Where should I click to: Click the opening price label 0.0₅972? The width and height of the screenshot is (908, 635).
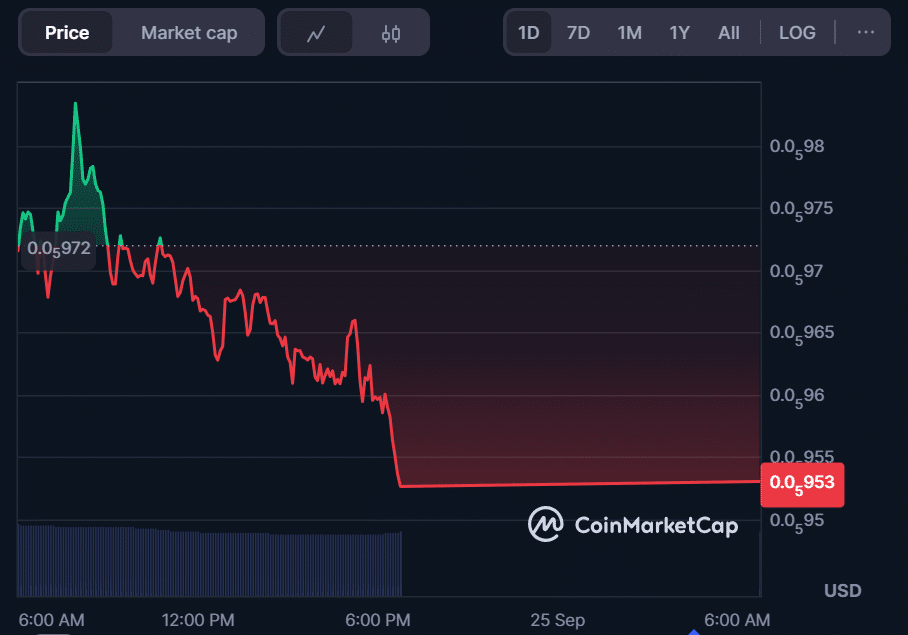(58, 248)
